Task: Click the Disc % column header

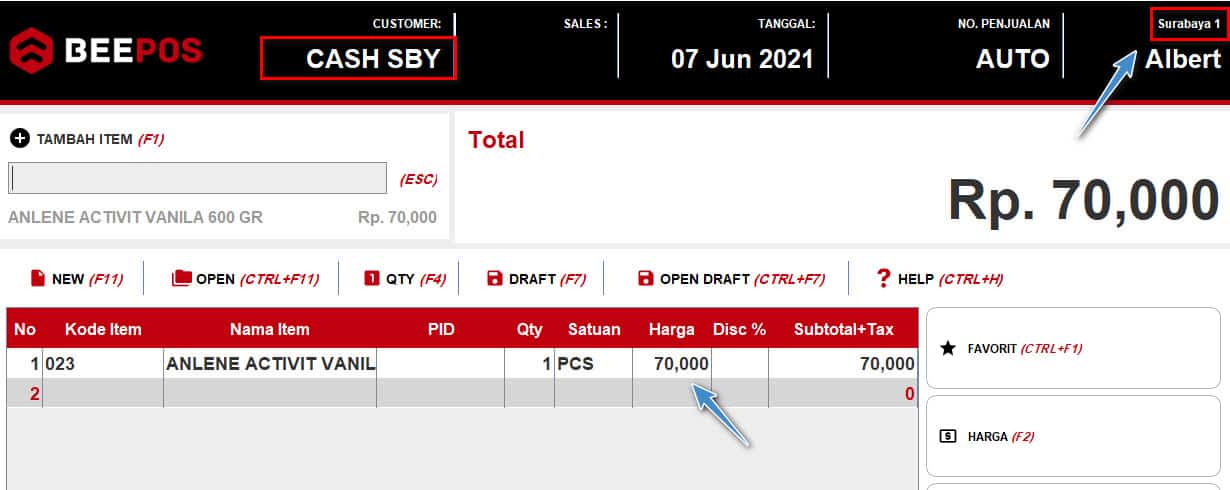Action: pos(740,329)
